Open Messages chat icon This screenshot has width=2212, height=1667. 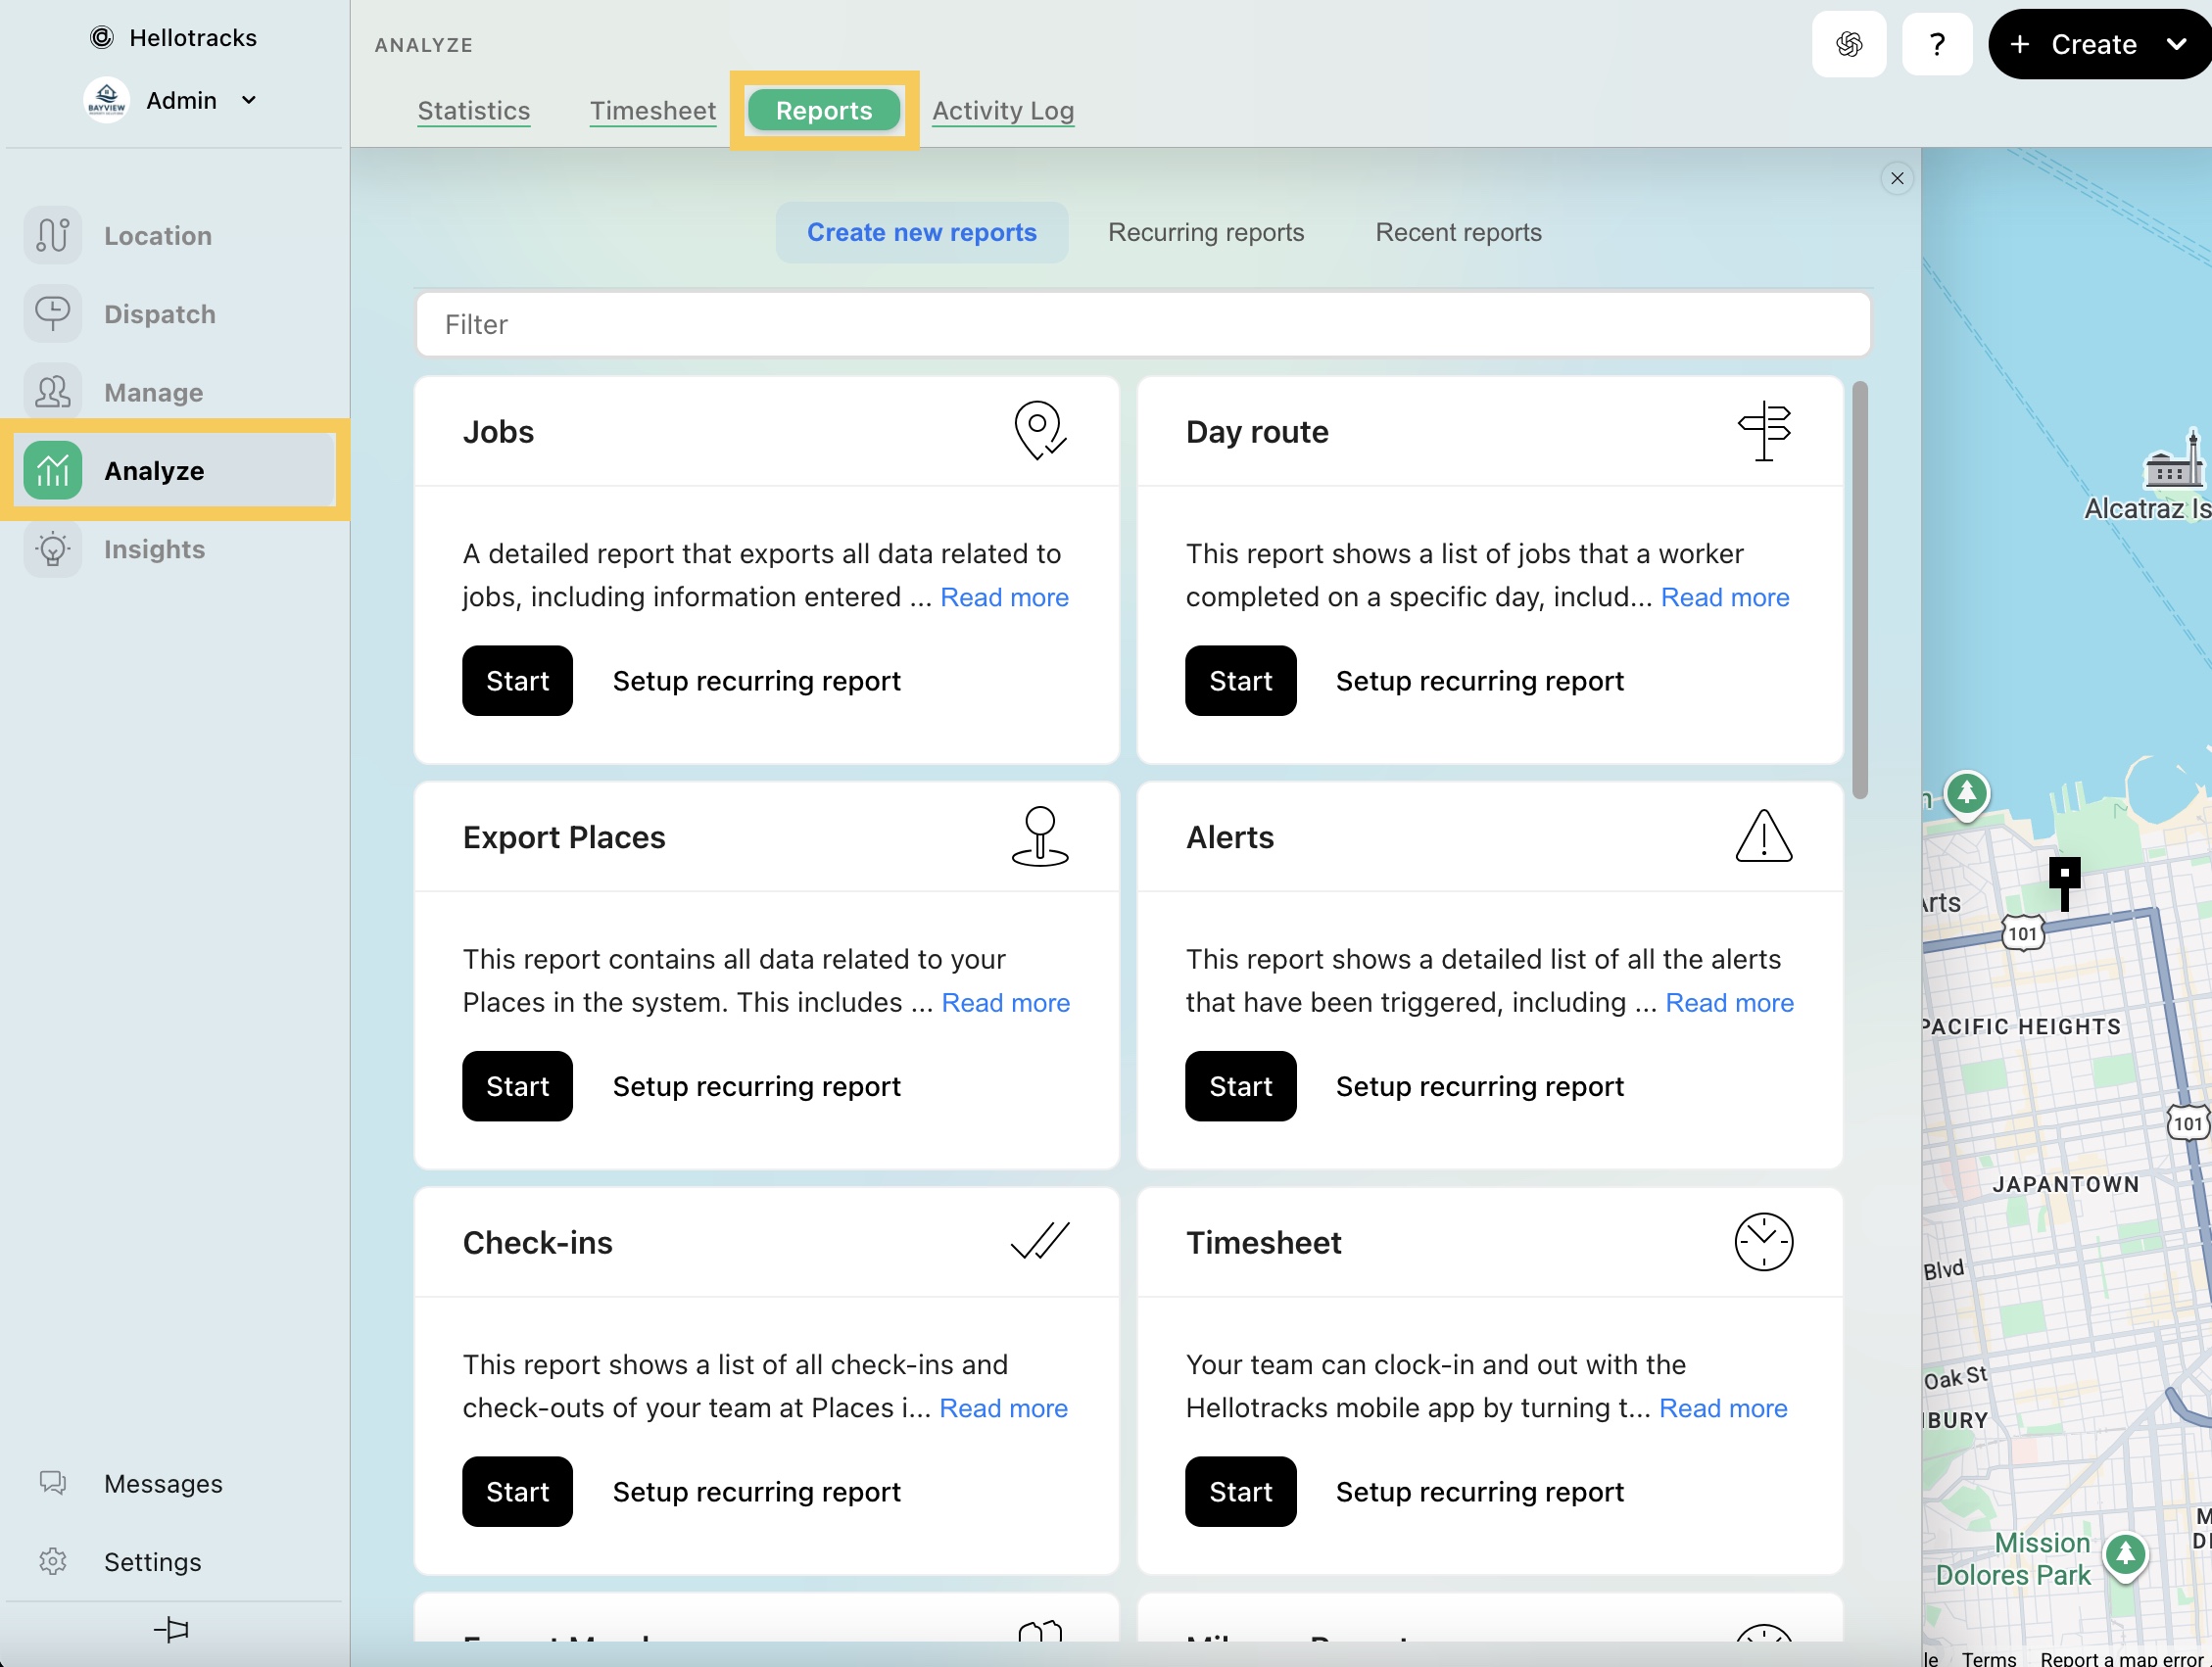pos(53,1483)
